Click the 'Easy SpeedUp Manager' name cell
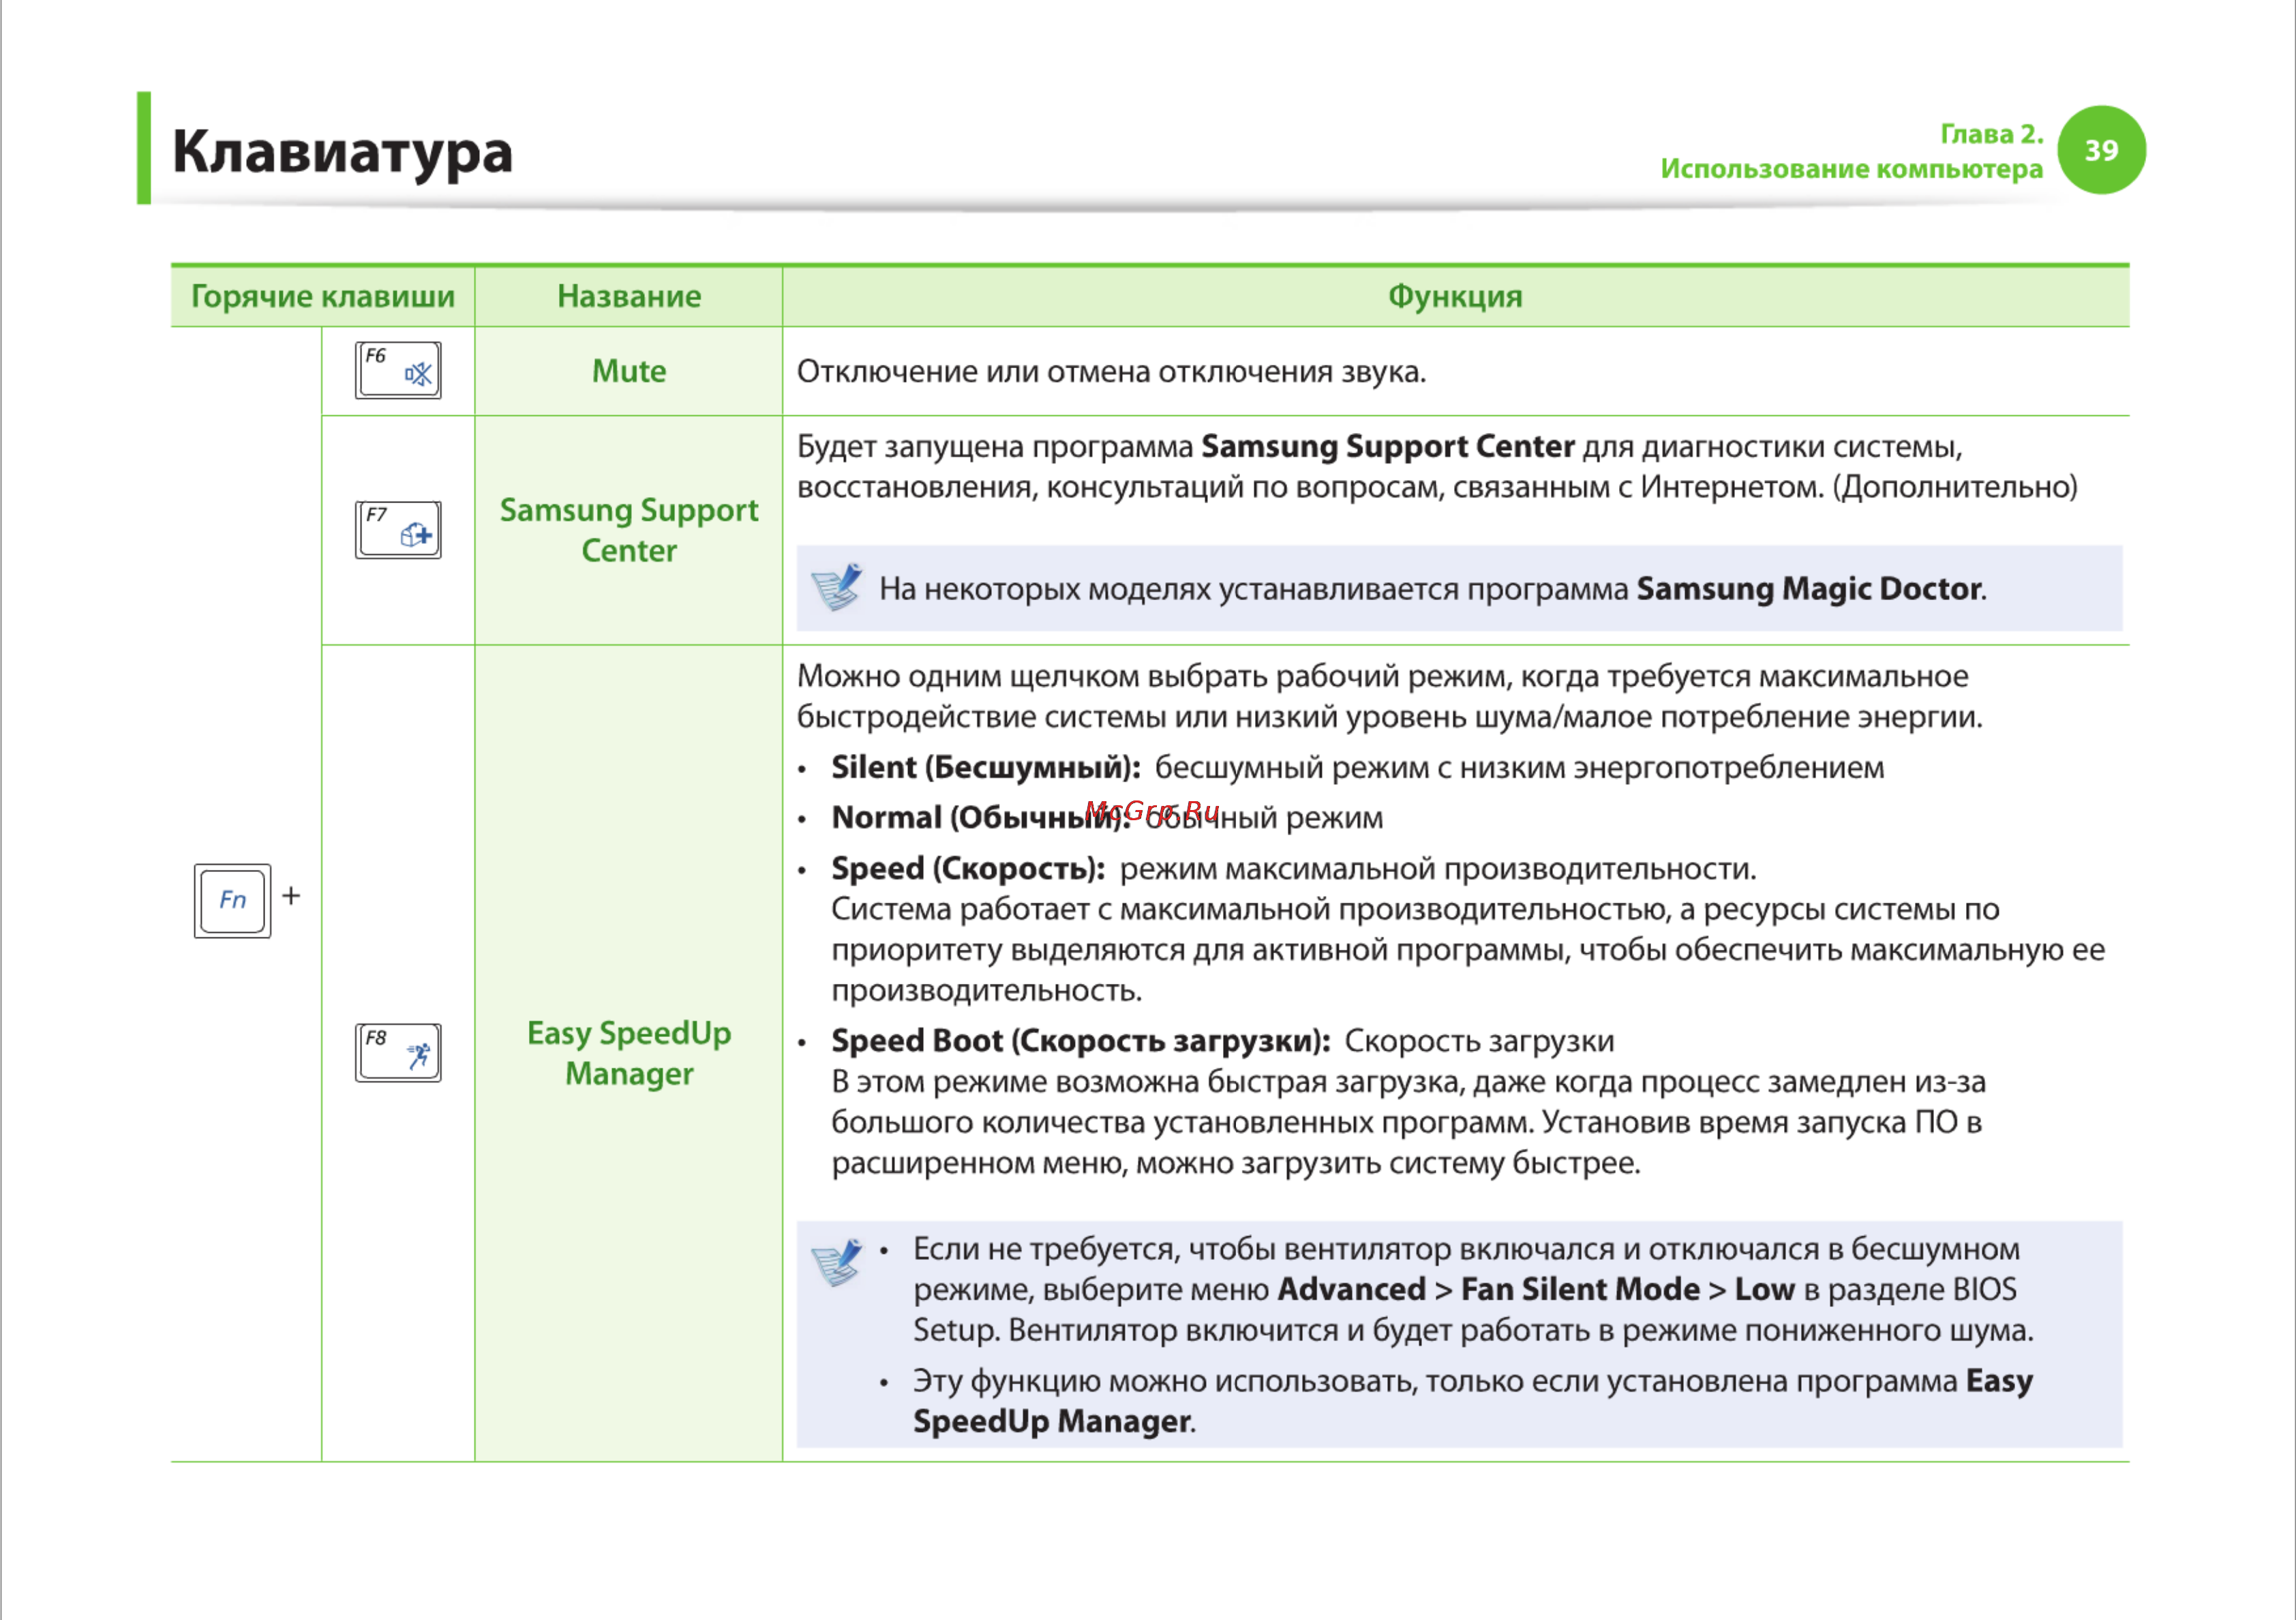Viewport: 2296px width, 1620px height. 629,1053
